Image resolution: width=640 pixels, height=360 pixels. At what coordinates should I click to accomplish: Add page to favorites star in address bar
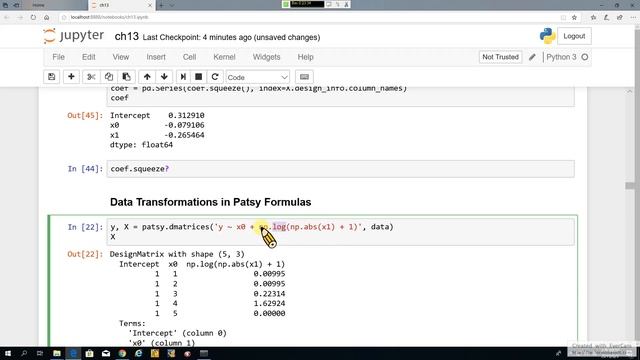[574, 18]
